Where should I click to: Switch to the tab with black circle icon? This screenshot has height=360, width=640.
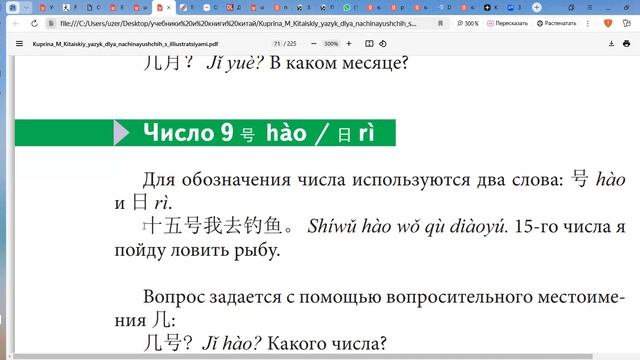(x=487, y=7)
